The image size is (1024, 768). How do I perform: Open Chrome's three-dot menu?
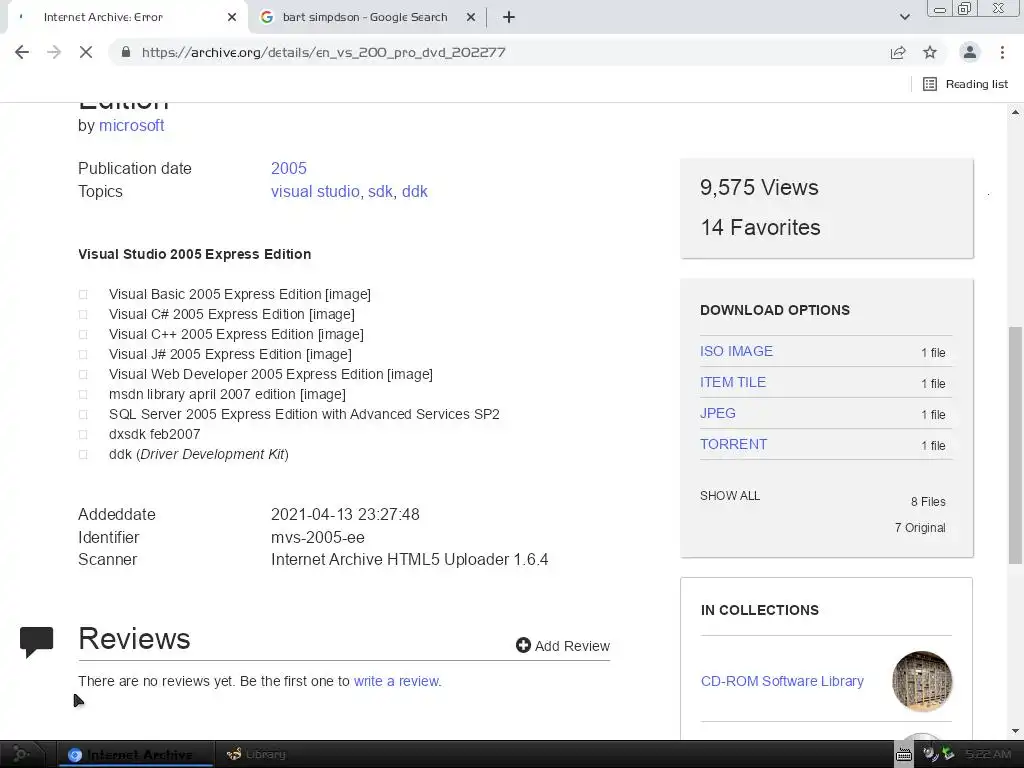coord(1002,52)
